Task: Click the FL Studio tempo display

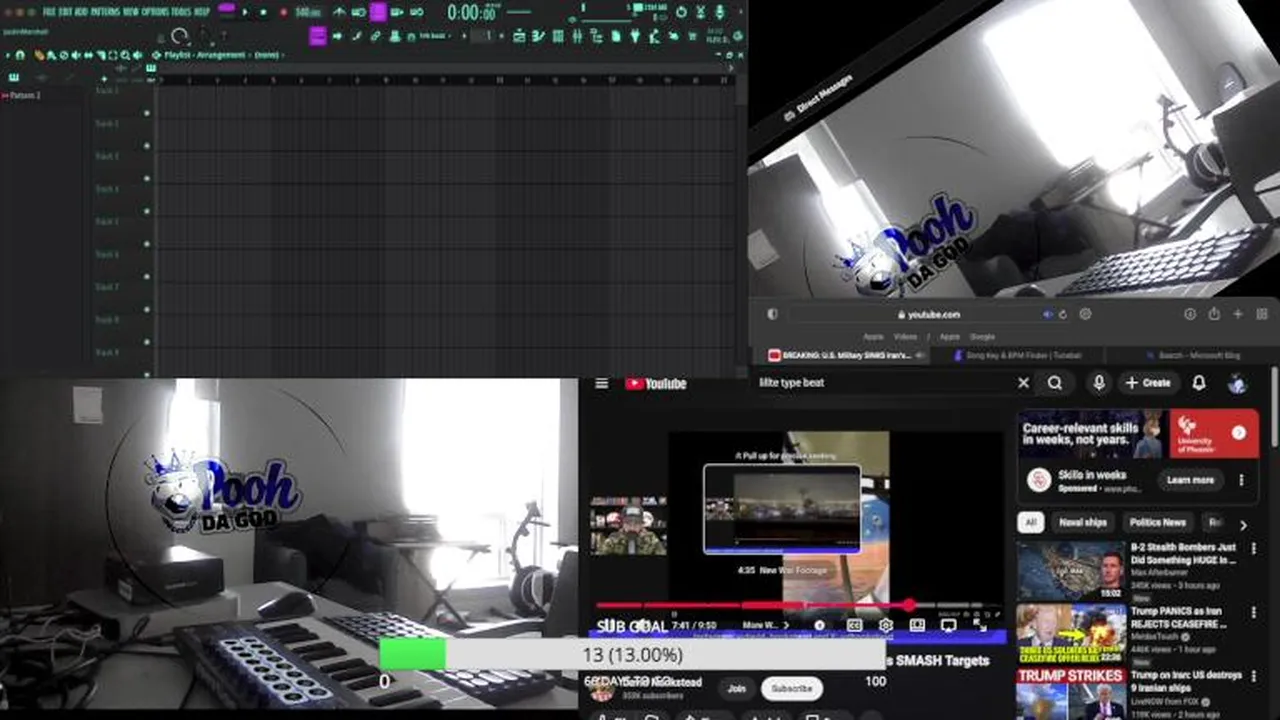Action: (308, 12)
